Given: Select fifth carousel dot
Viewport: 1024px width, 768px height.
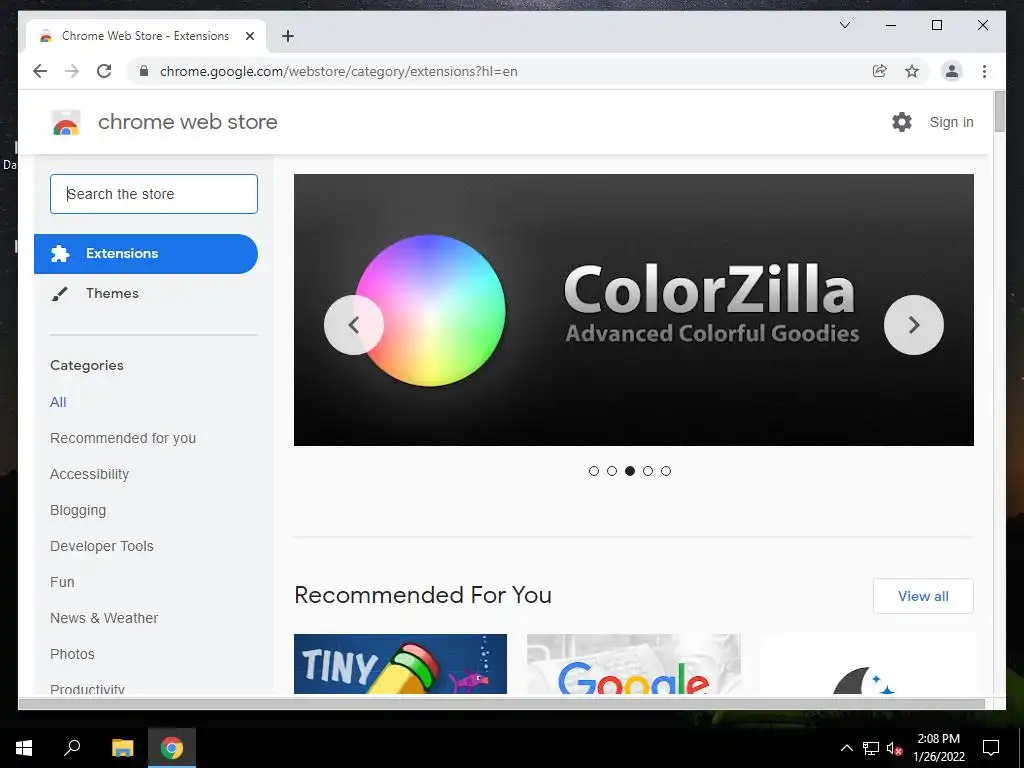Looking at the screenshot, I should click(665, 471).
